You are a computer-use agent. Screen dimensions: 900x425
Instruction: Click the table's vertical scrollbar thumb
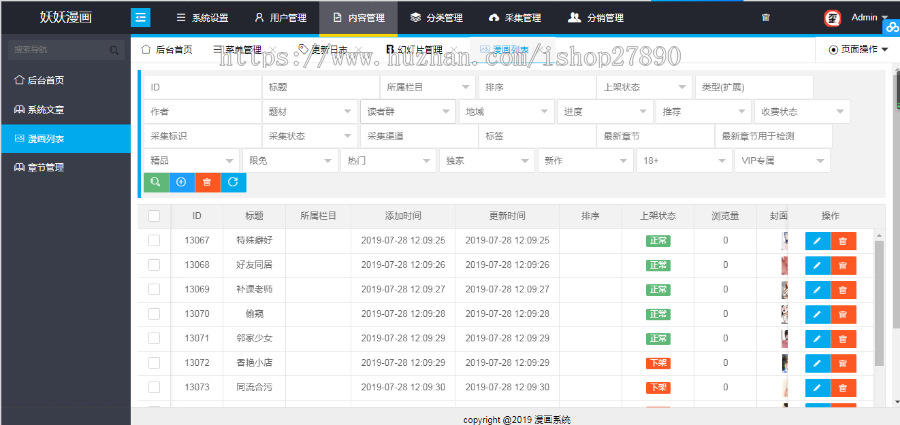(x=879, y=303)
